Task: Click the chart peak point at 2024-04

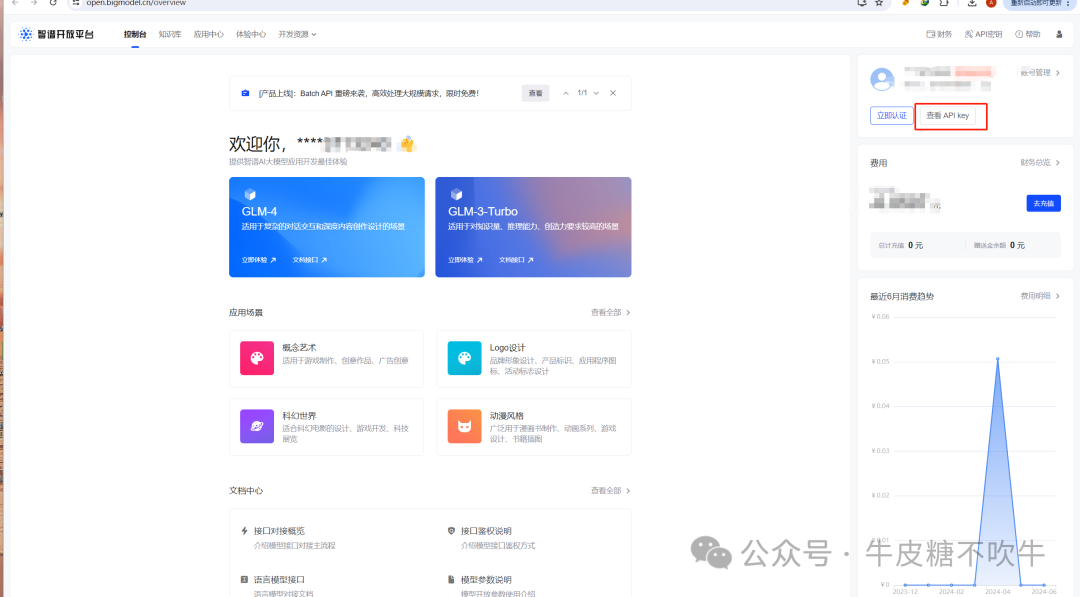Action: [x=997, y=359]
